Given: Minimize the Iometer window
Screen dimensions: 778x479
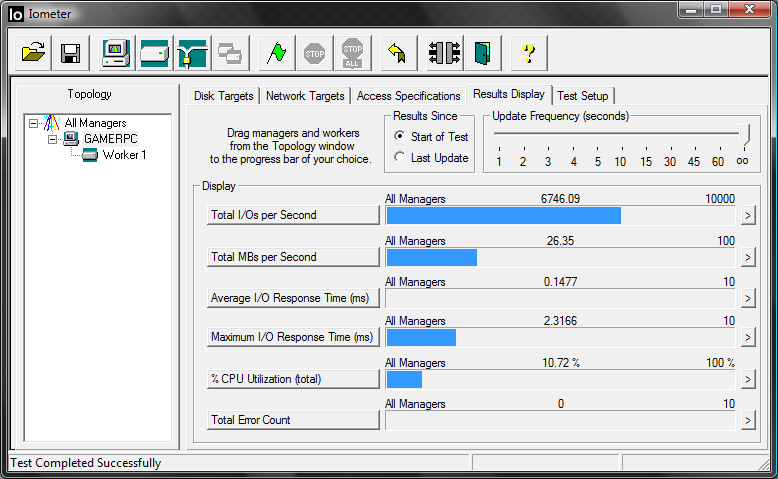Looking at the screenshot, I should point(691,10).
